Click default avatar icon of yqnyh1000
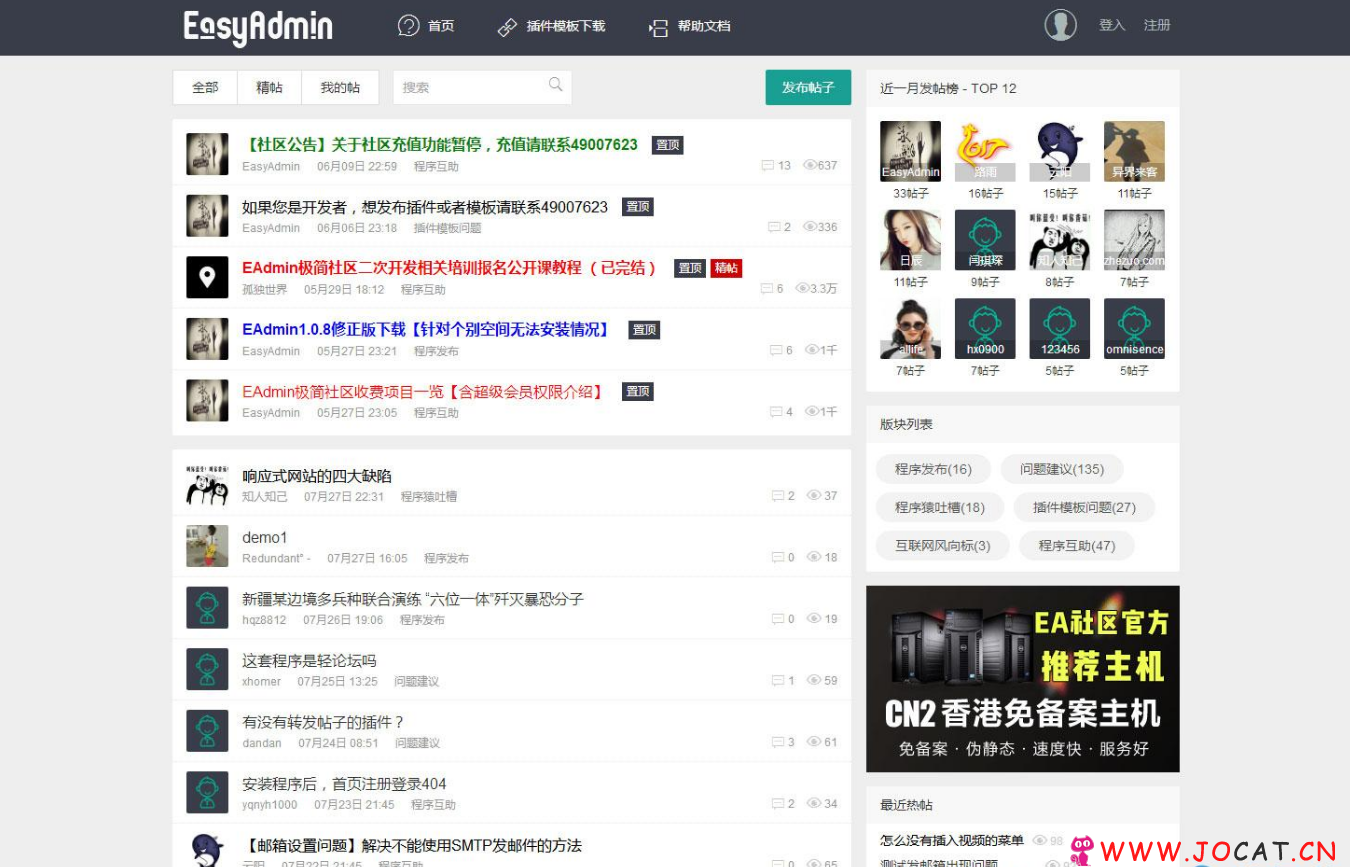This screenshot has height=867, width=1350. click(207, 792)
